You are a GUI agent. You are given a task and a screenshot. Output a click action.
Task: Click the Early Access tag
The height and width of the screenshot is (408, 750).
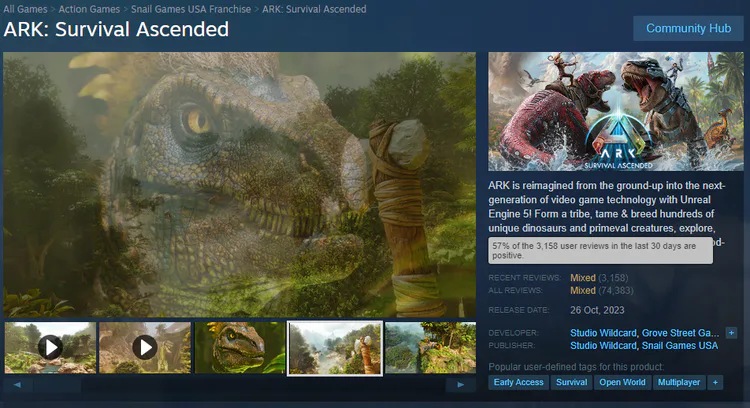(x=518, y=382)
